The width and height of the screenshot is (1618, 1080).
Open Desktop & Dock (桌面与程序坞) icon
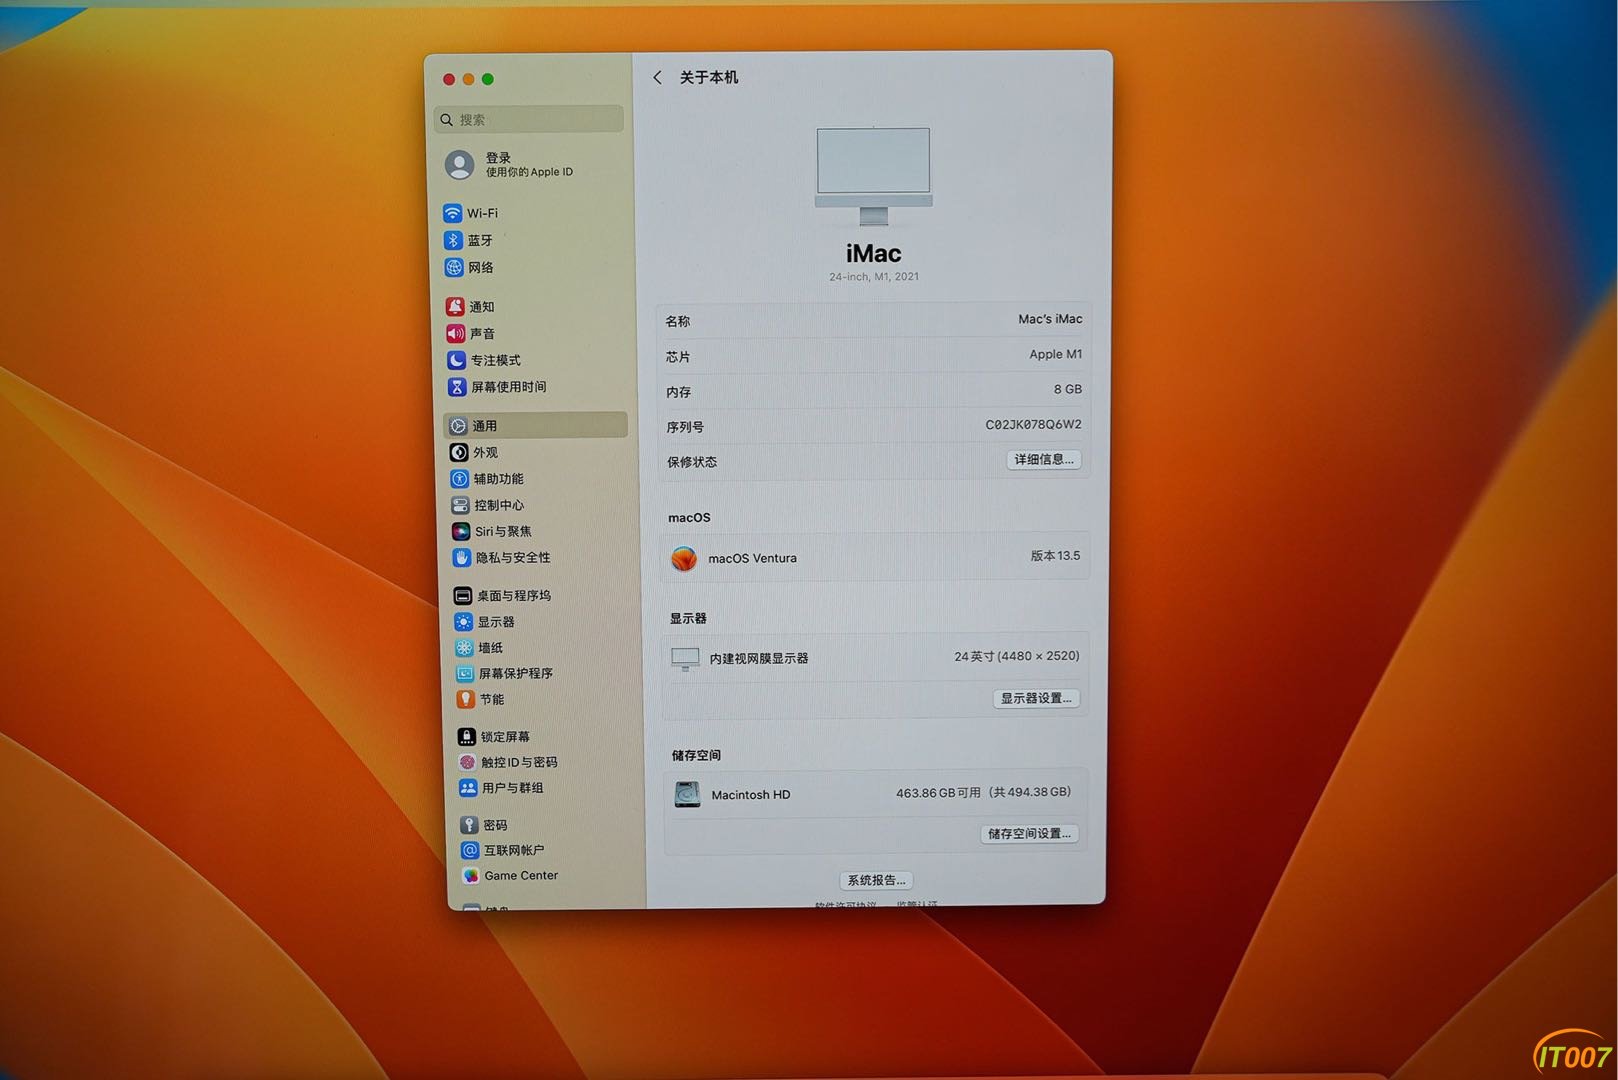[x=463, y=595]
